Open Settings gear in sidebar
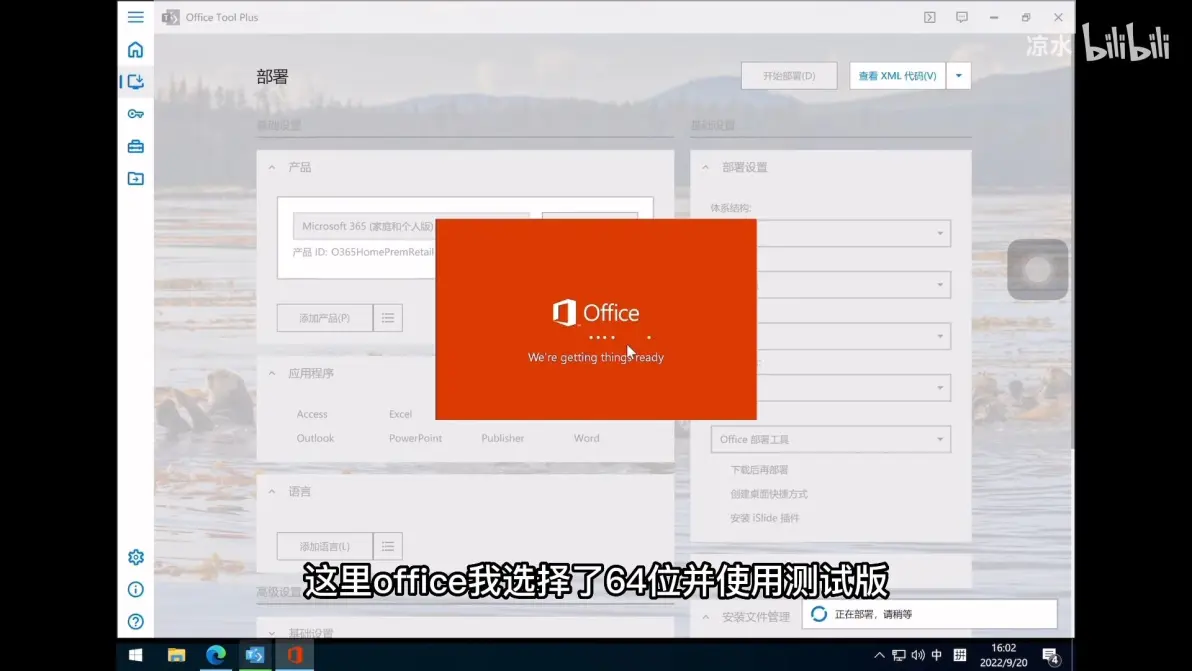The height and width of the screenshot is (671, 1192). tap(135, 557)
